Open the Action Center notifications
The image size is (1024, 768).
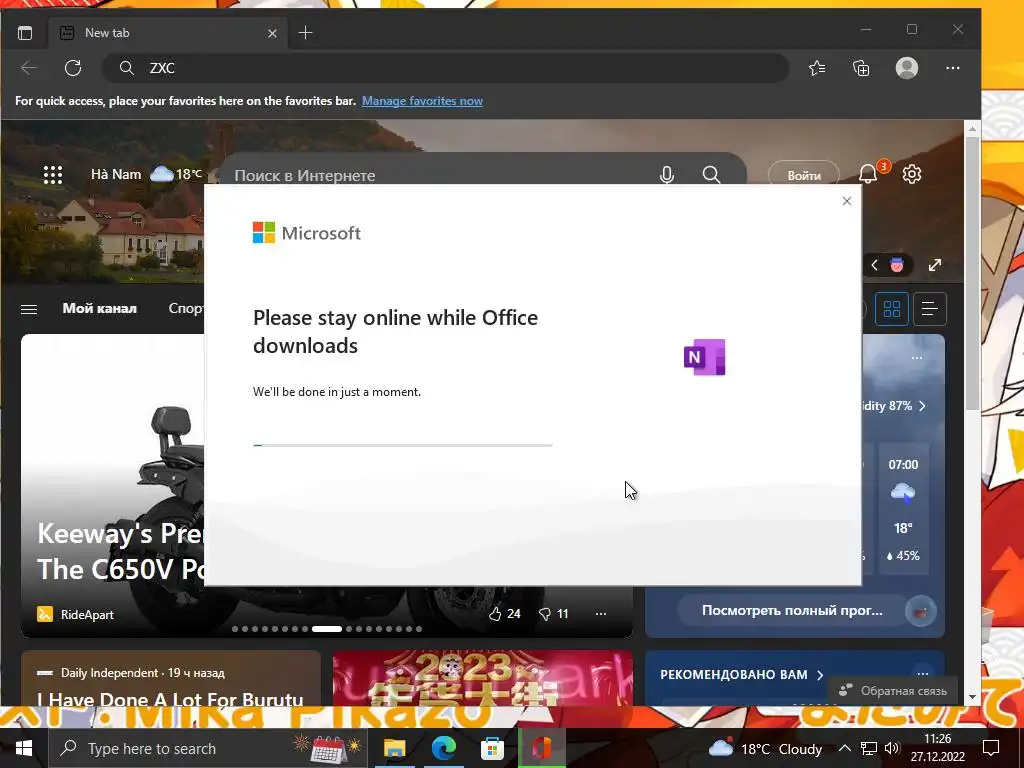click(991, 748)
